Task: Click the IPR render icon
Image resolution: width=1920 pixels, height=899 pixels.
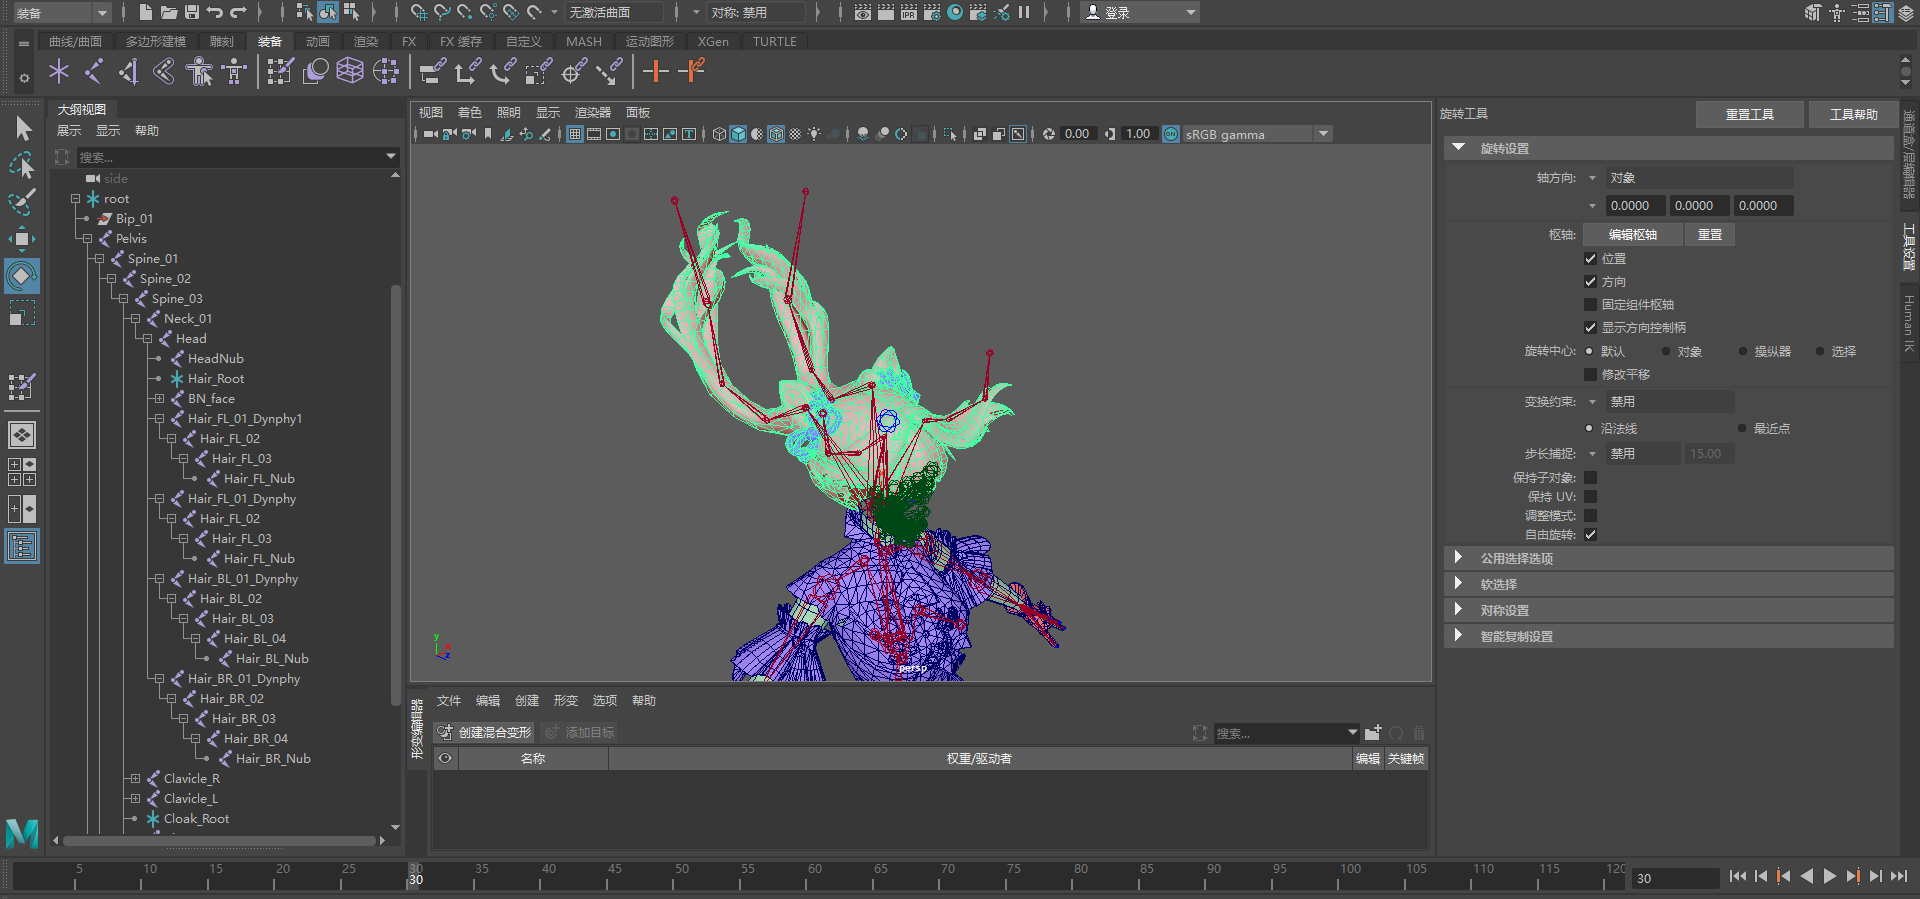Action: 909,12
